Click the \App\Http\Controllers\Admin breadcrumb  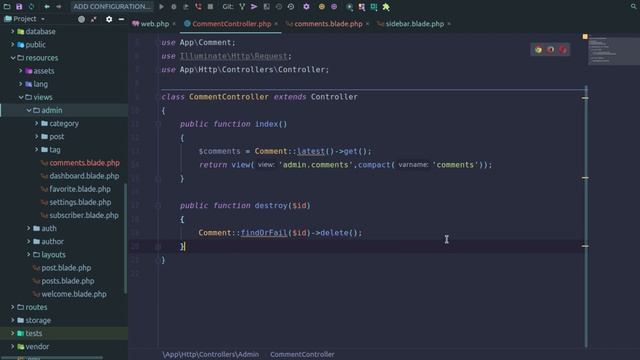pyautogui.click(x=211, y=354)
